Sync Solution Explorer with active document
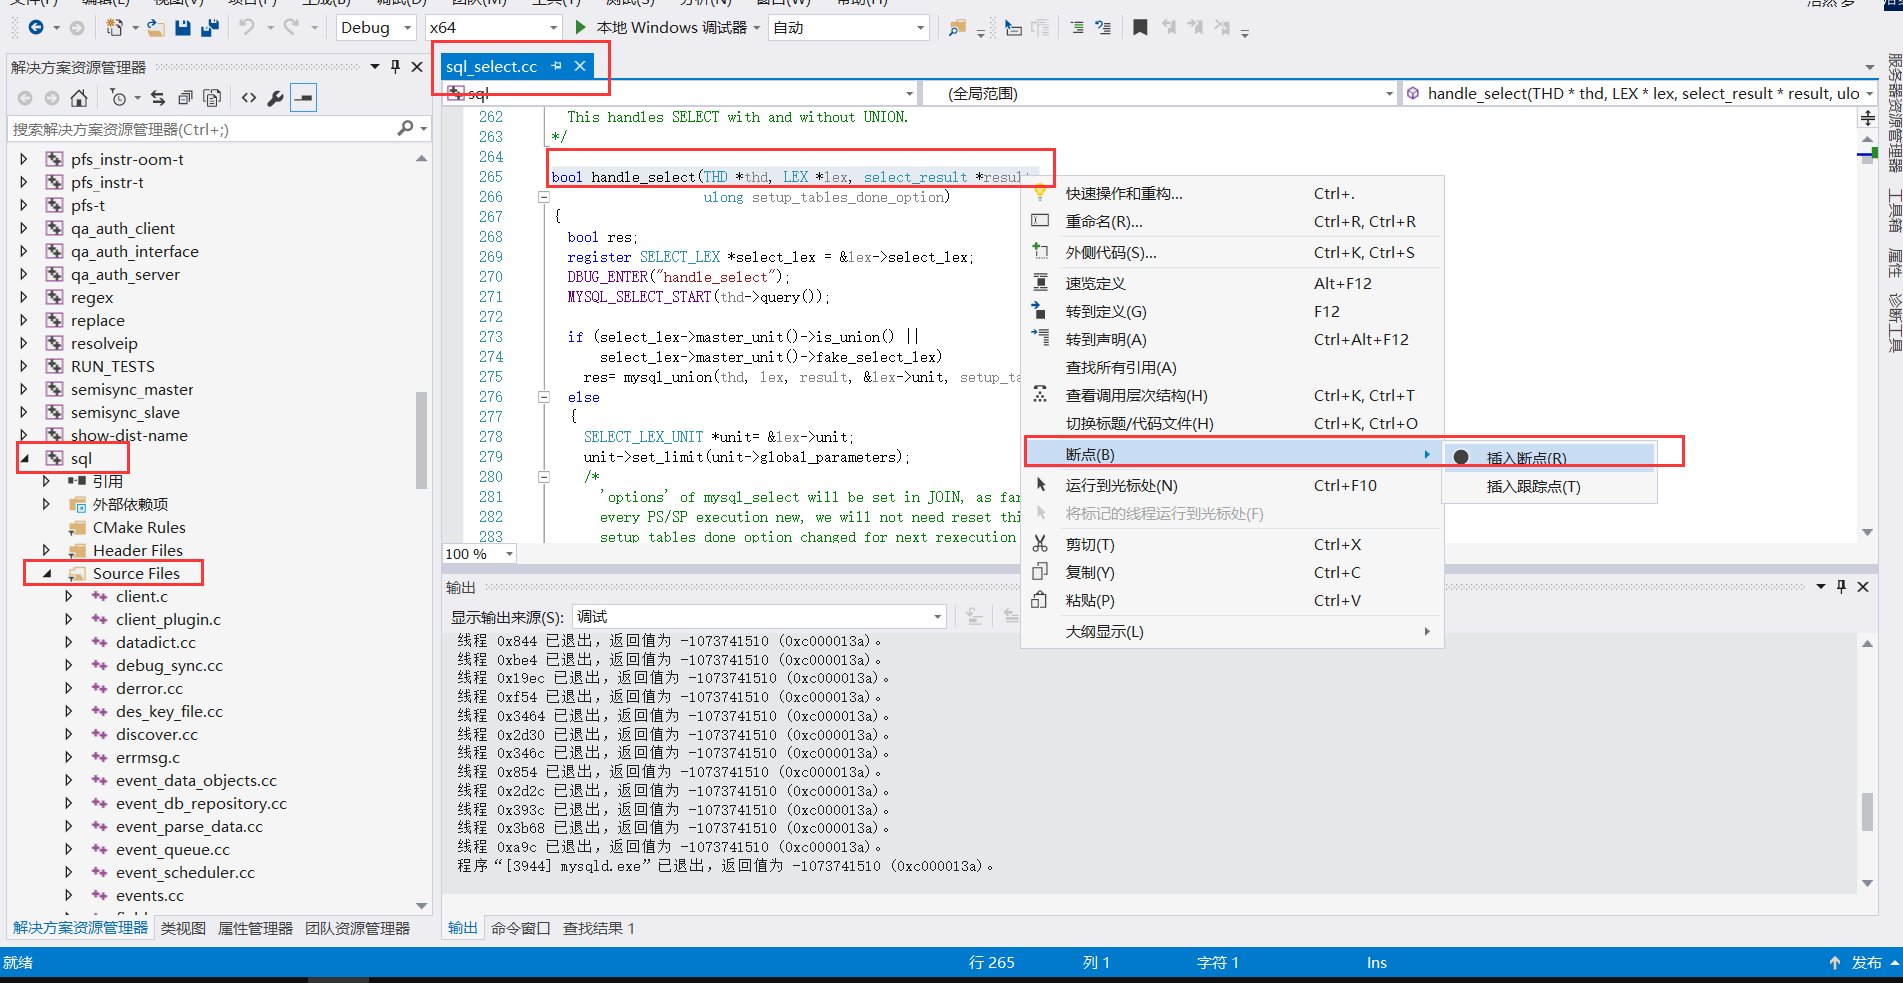Screen dimensions: 1903x983 [x=158, y=97]
